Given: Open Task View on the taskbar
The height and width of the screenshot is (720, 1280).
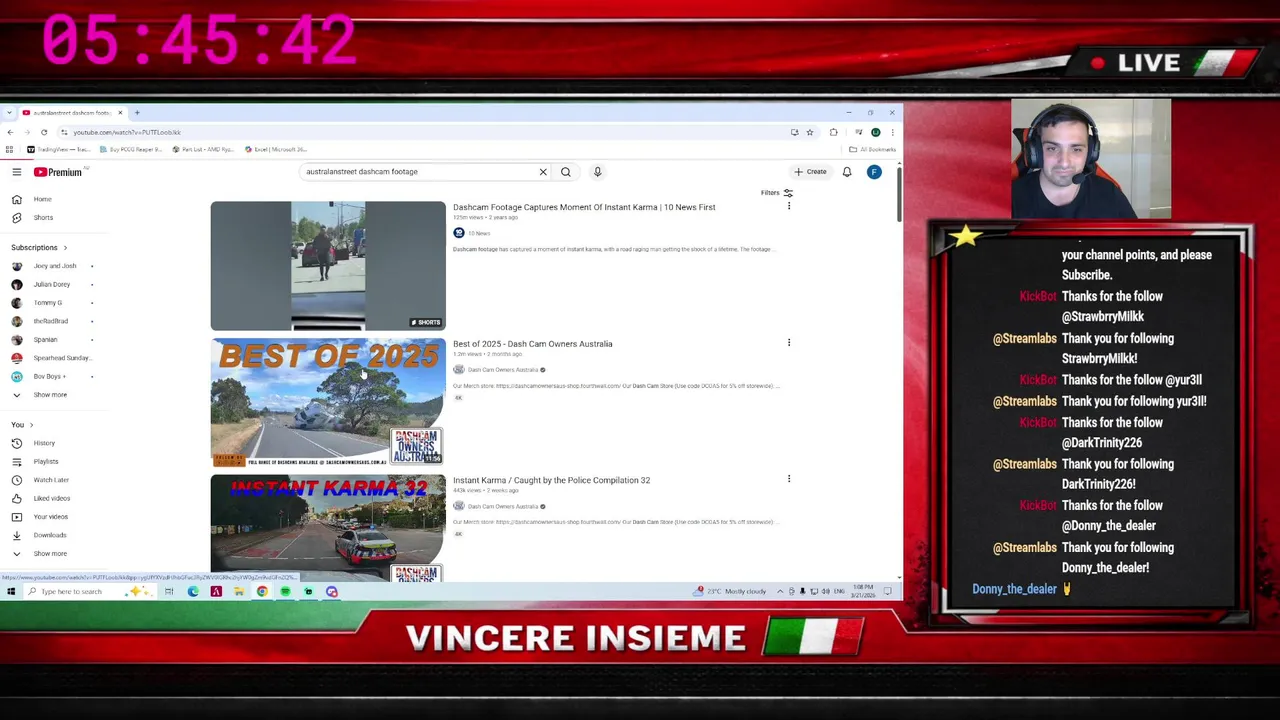Looking at the screenshot, I should click(169, 592).
